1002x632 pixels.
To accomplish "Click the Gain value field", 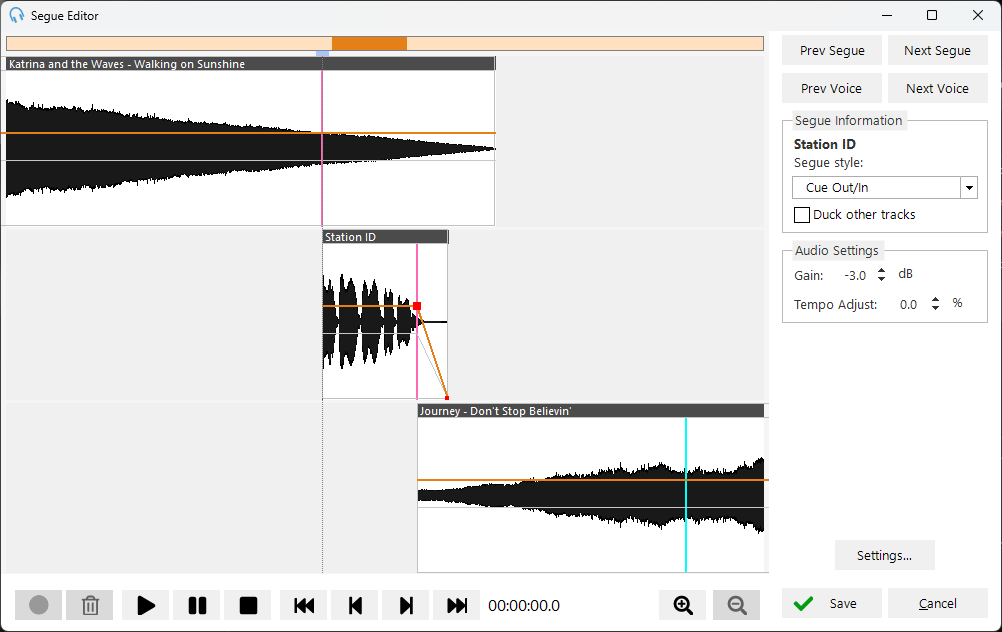I will tap(855, 275).
